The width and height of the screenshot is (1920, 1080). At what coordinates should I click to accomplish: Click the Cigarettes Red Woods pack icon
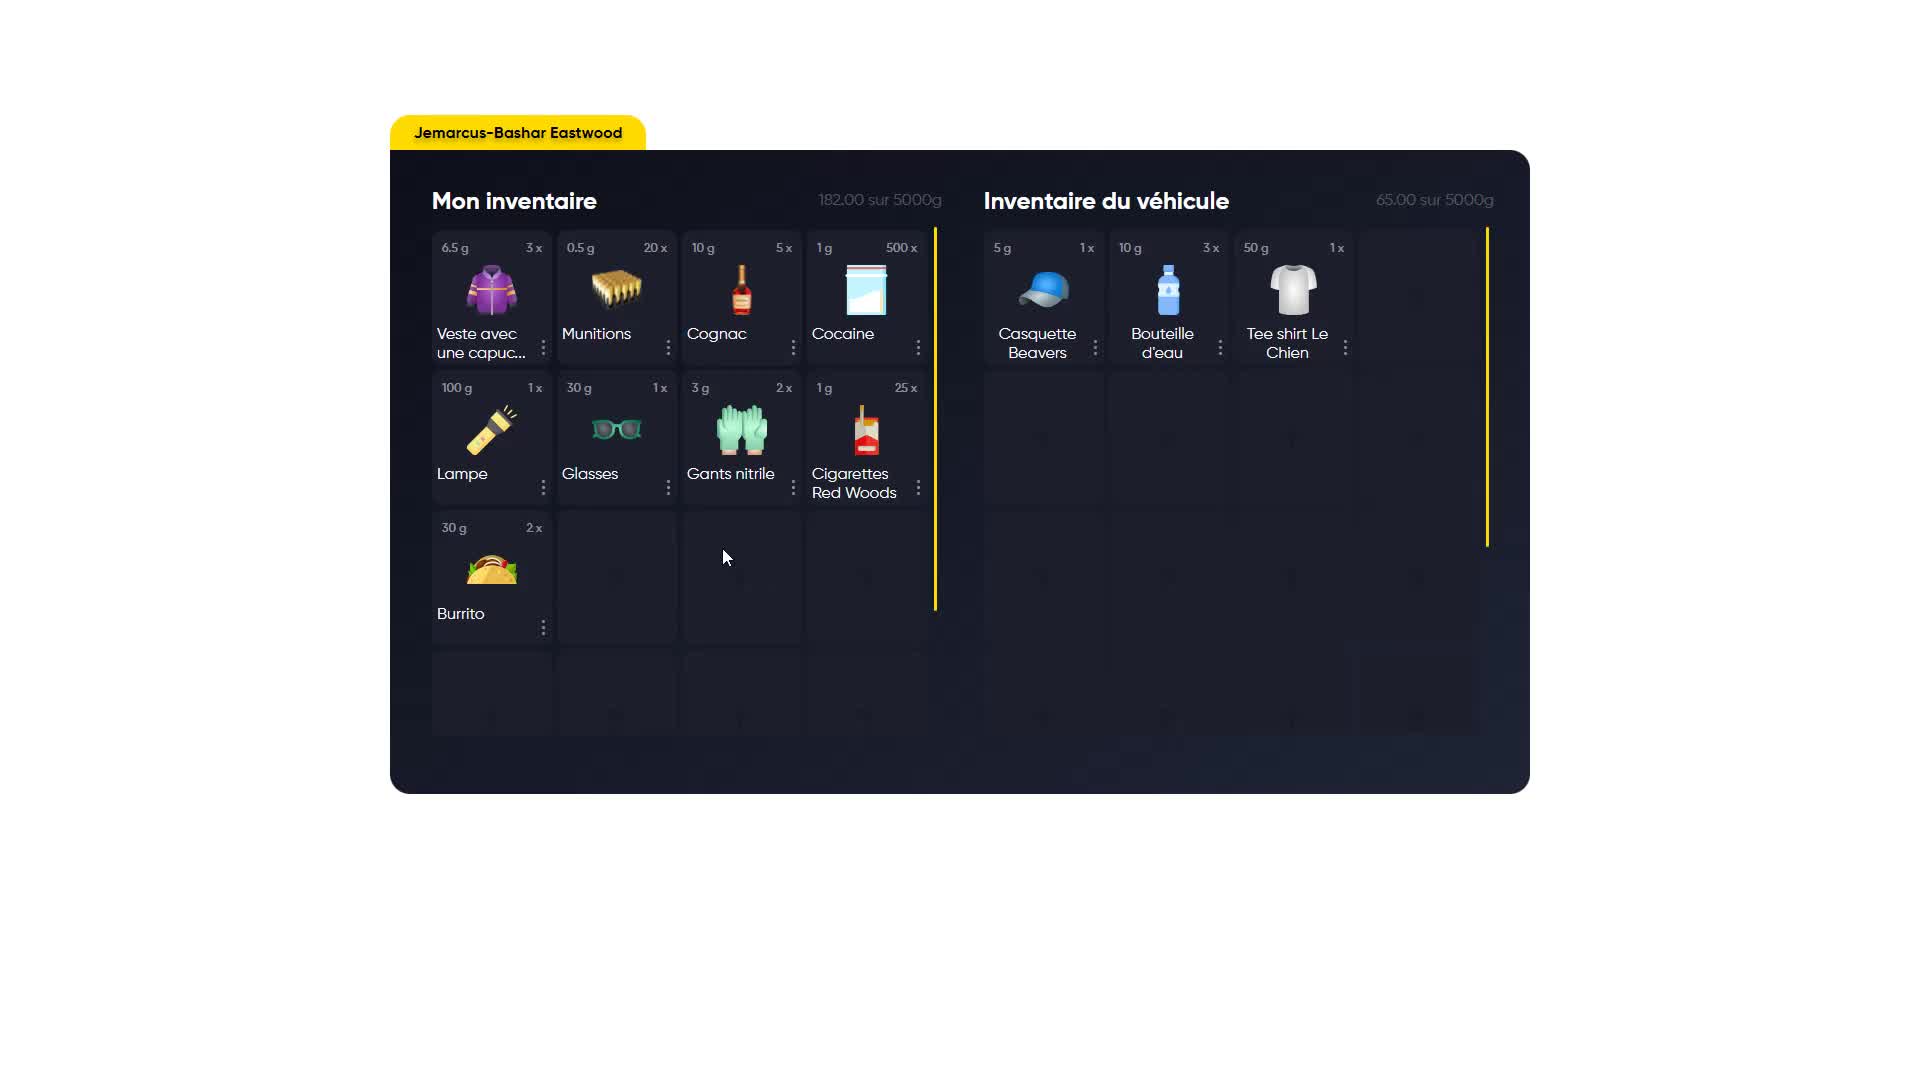[x=866, y=430]
